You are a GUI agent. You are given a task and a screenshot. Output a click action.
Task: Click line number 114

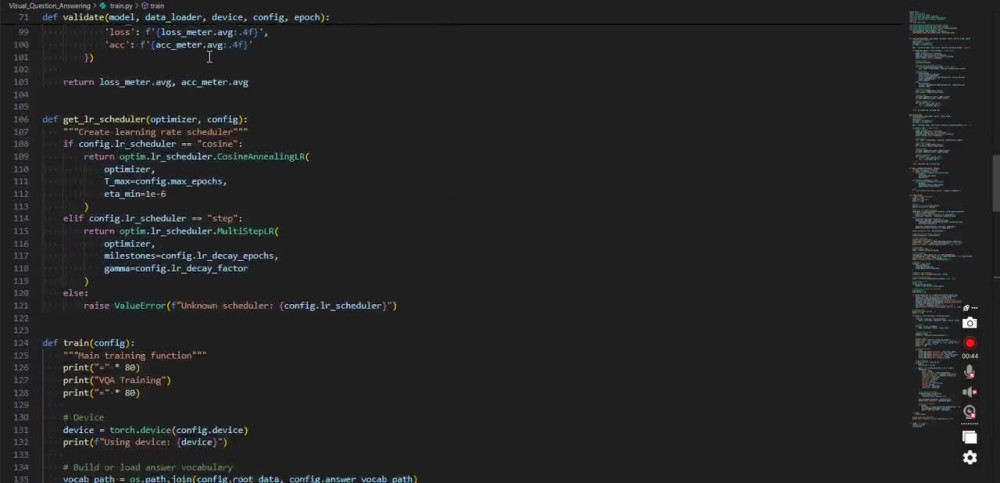(x=21, y=218)
